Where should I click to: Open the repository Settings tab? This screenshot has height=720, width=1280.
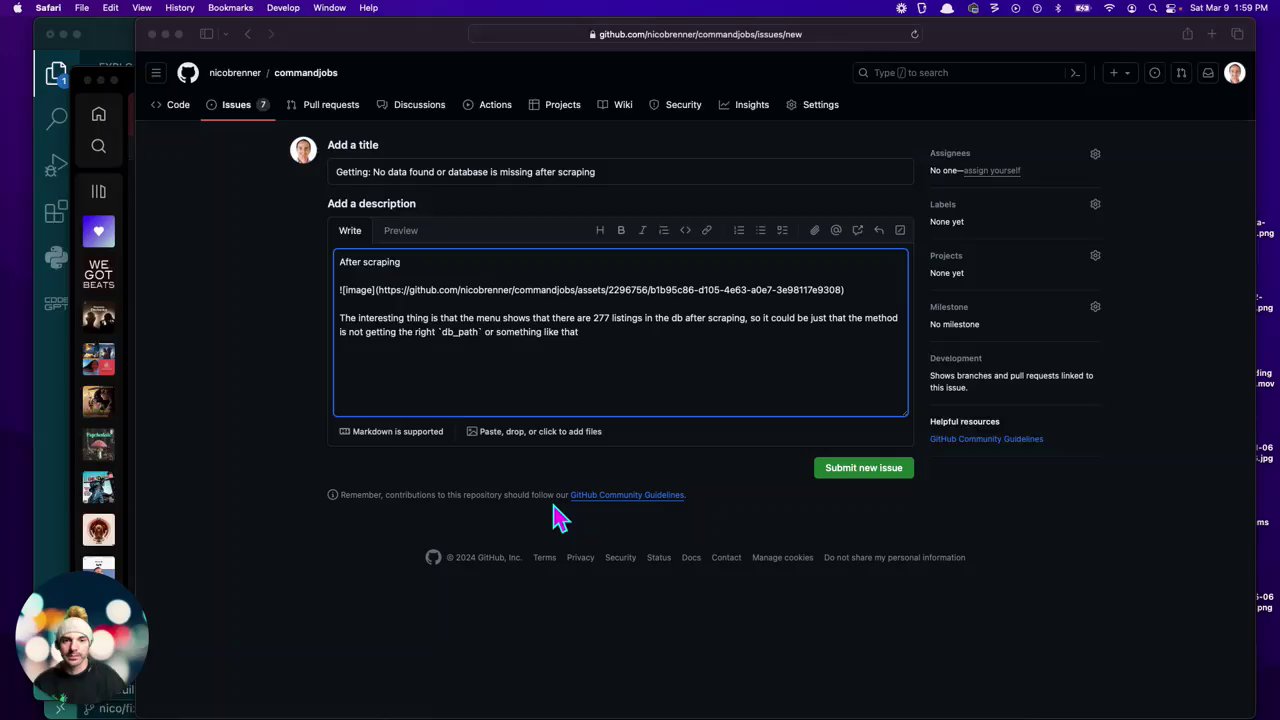point(812,104)
